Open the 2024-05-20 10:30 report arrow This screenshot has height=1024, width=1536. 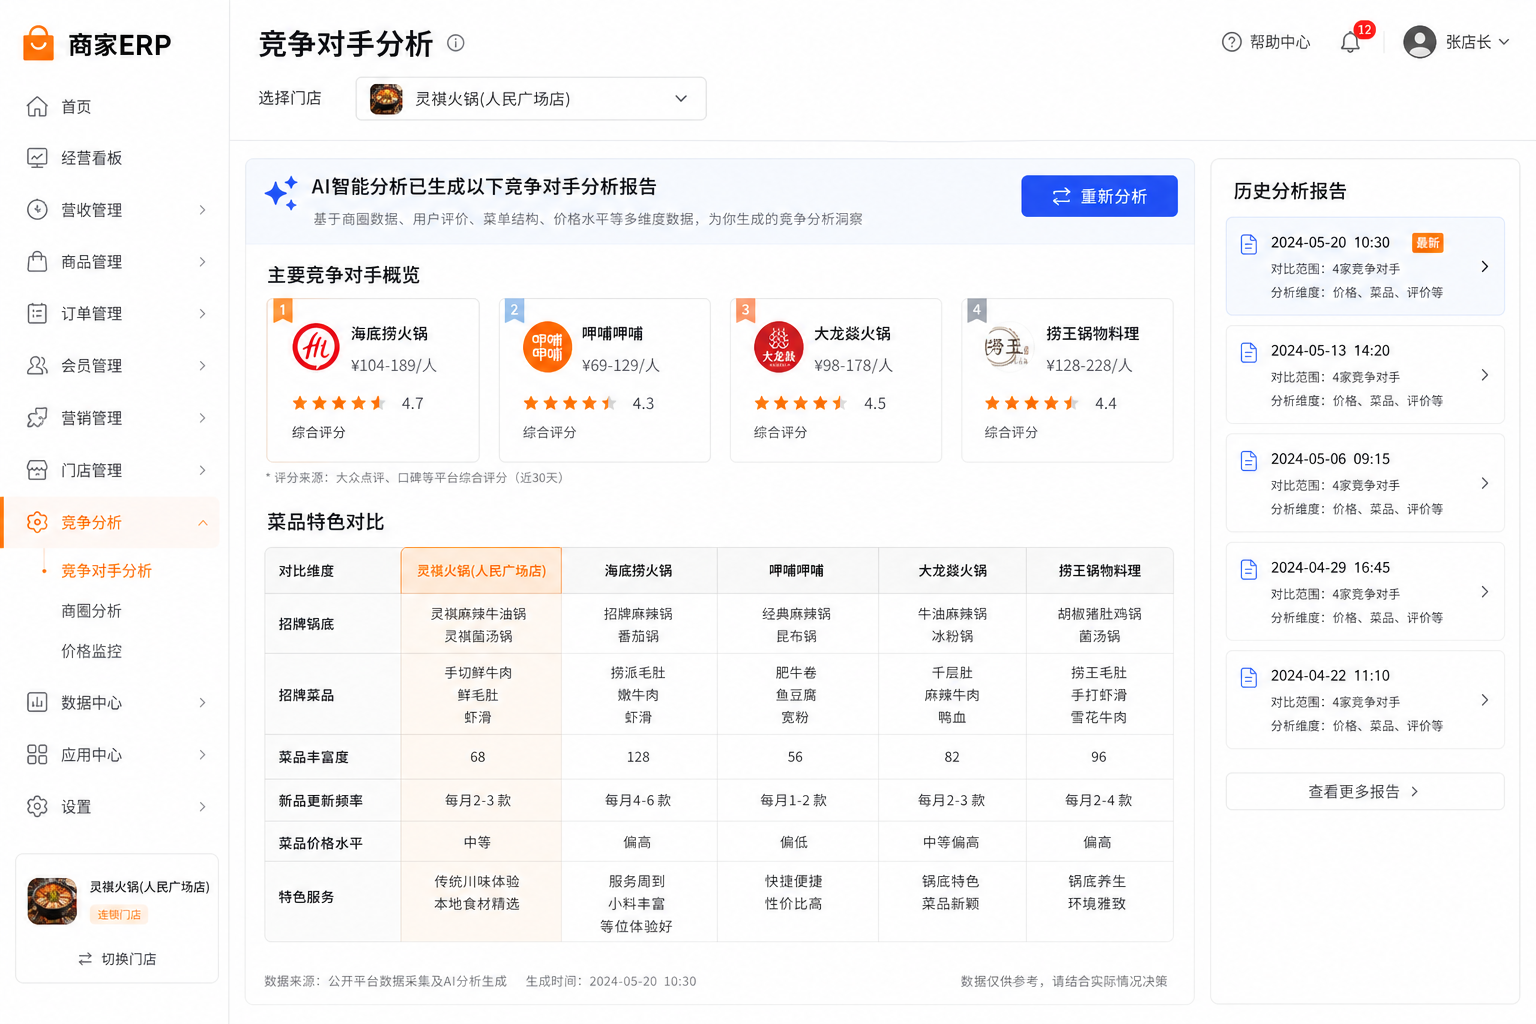[x=1484, y=266]
